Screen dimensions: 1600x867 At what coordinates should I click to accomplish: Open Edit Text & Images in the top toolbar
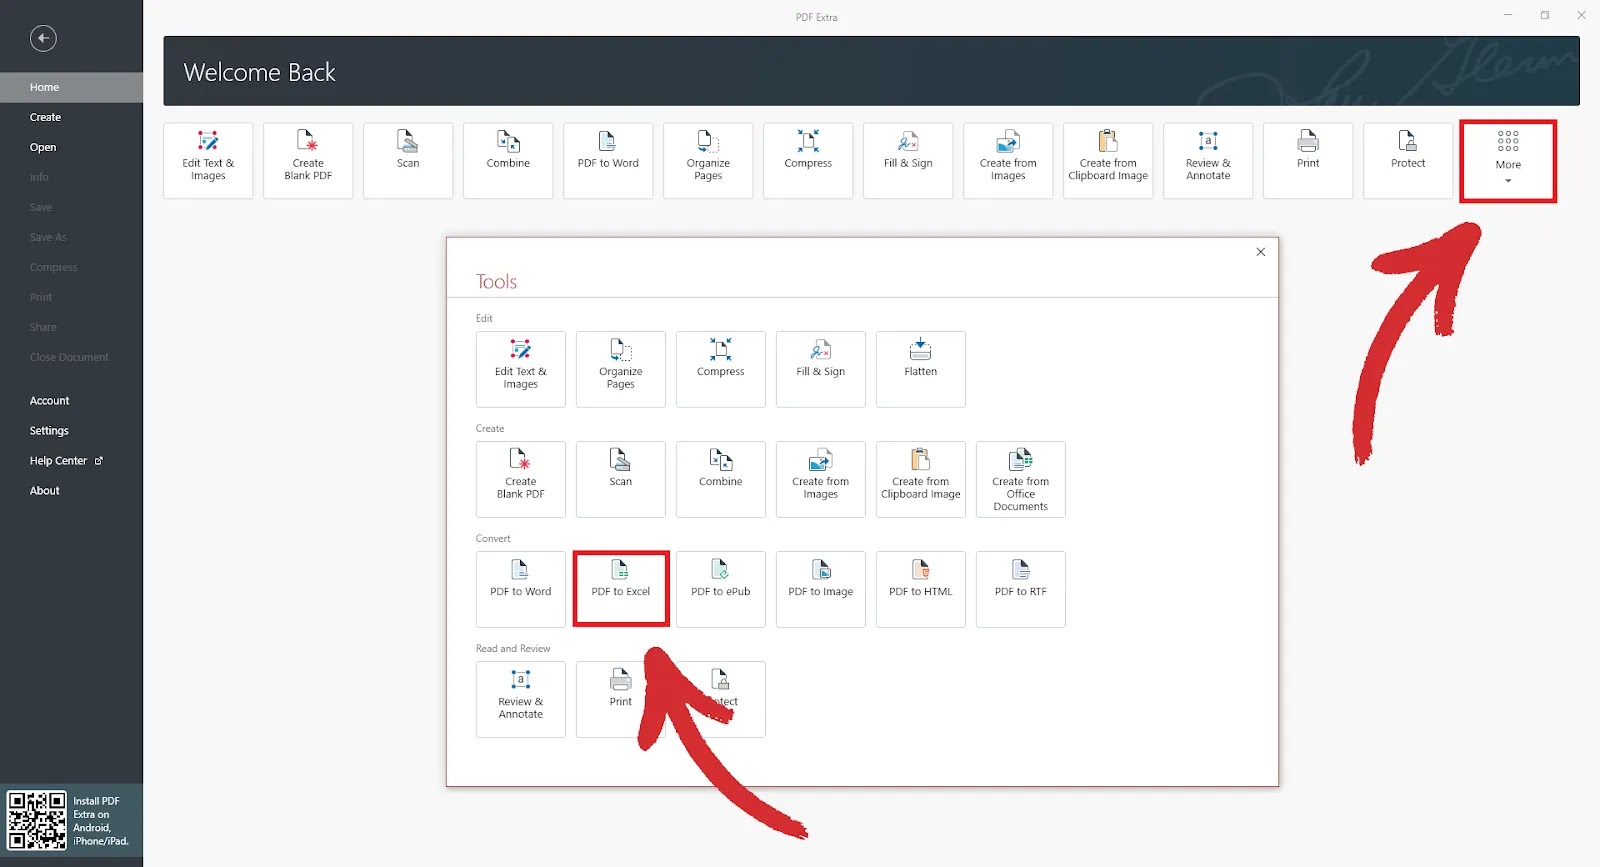click(x=208, y=160)
